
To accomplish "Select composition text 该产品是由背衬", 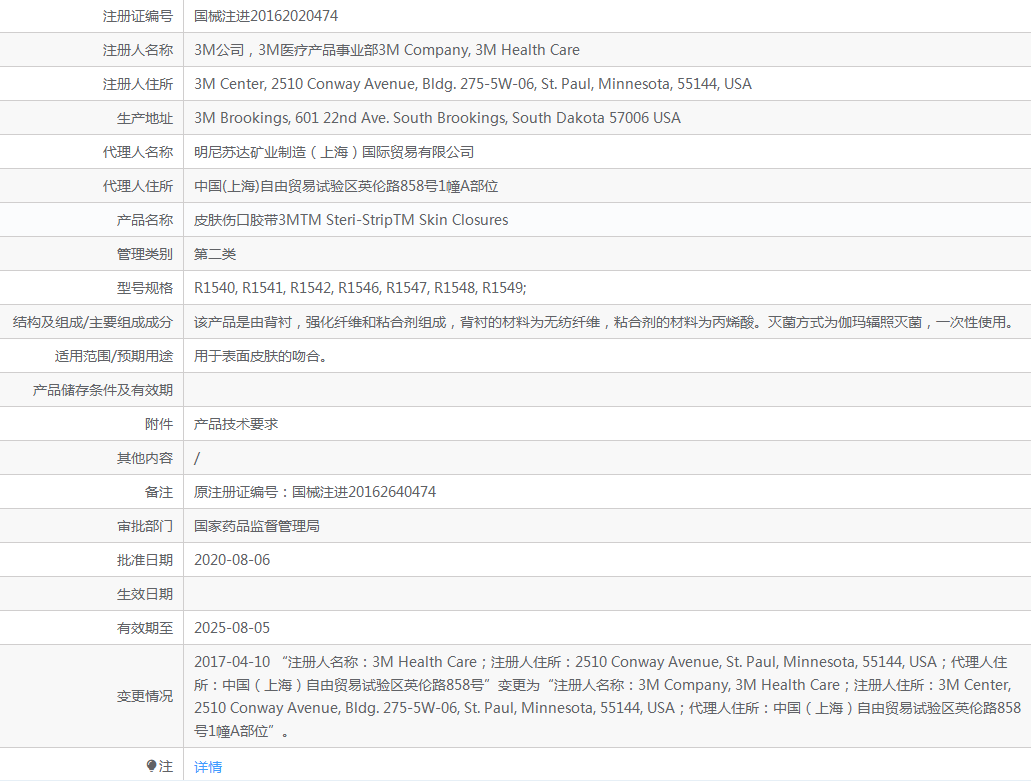I will point(606,322).
